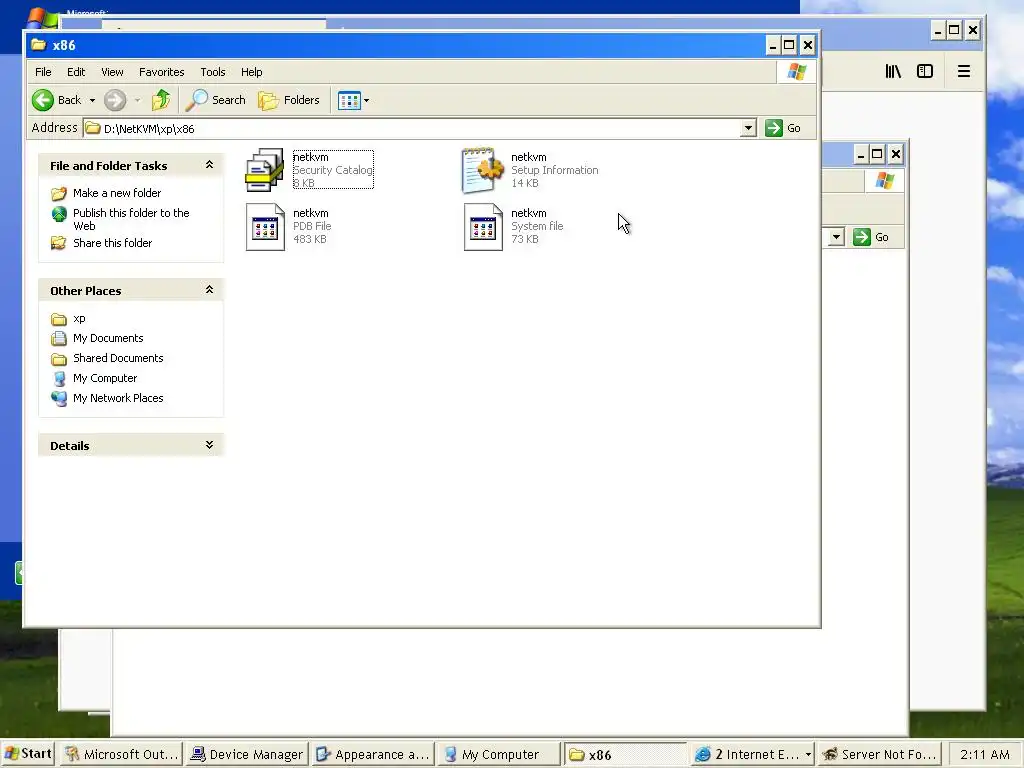Click Go button in the background Explorer window
The width and height of the screenshot is (1024, 768).
(872, 237)
